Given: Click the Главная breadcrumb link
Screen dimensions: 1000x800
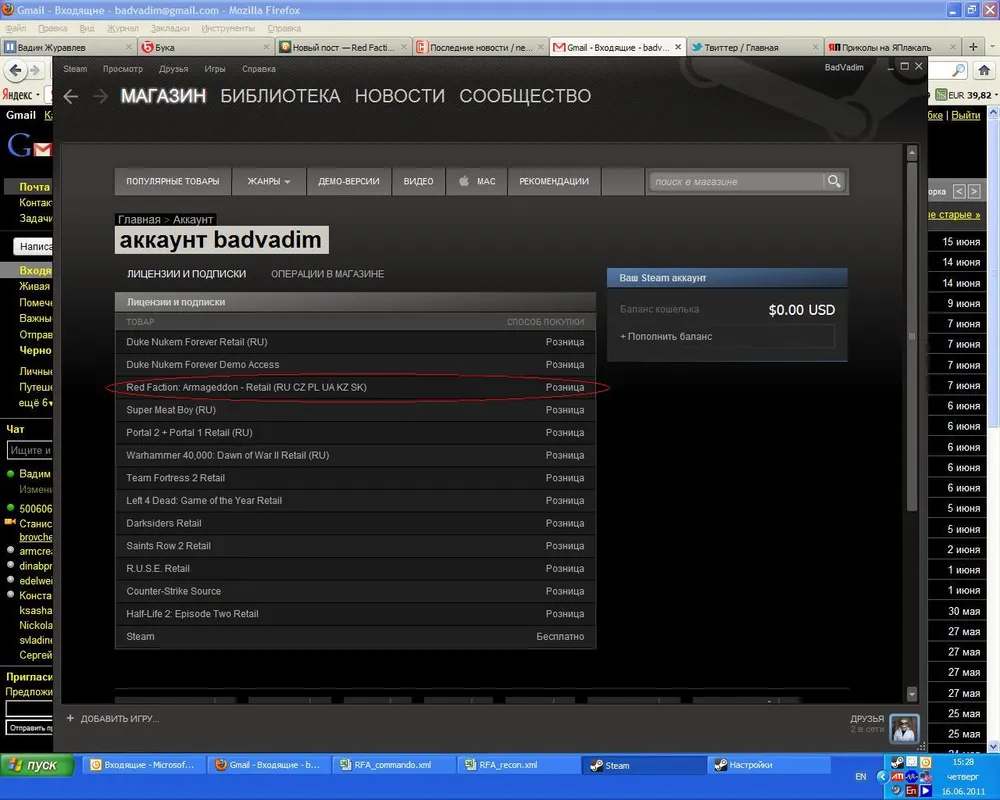Looking at the screenshot, I should [139, 219].
